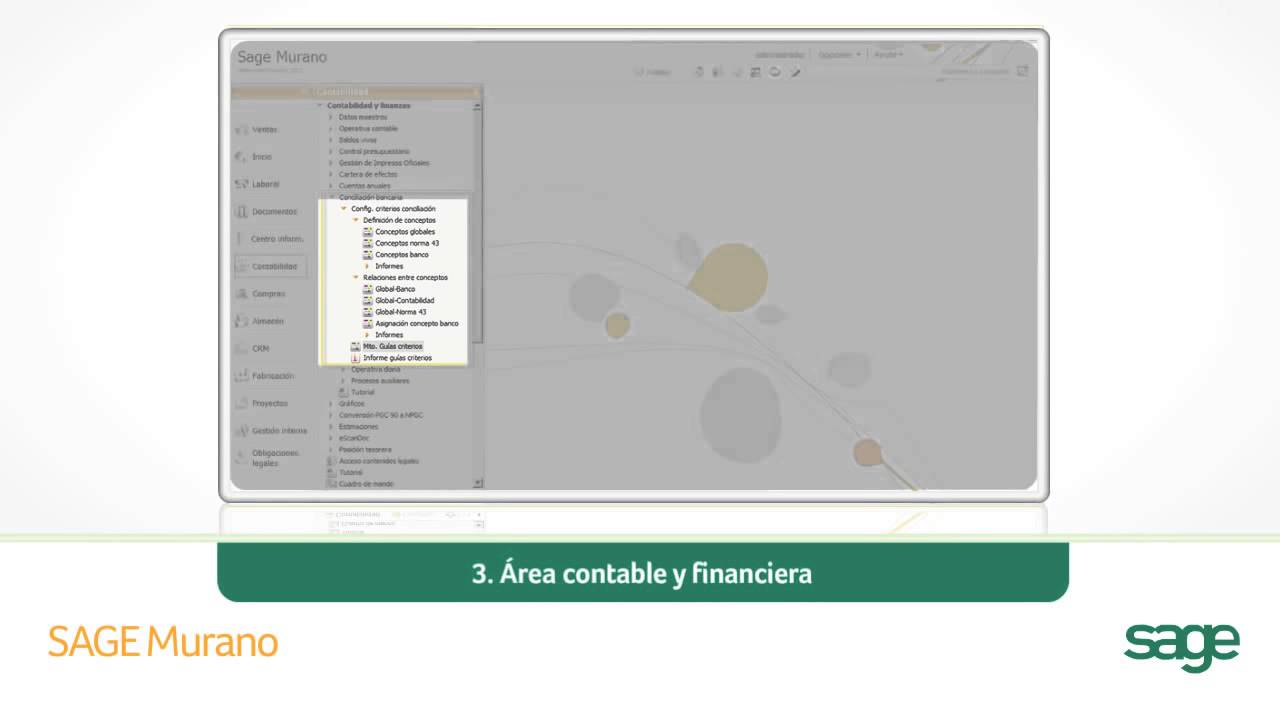The height and width of the screenshot is (720, 1280).
Task: Open the Global-Contabilidad relation icon
Action: tap(367, 300)
